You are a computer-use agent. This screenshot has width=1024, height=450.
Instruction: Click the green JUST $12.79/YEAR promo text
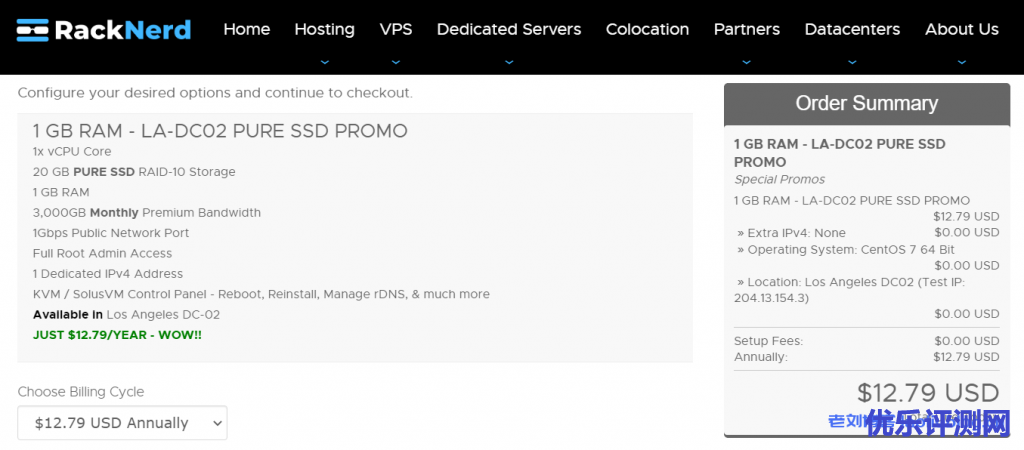(117, 334)
